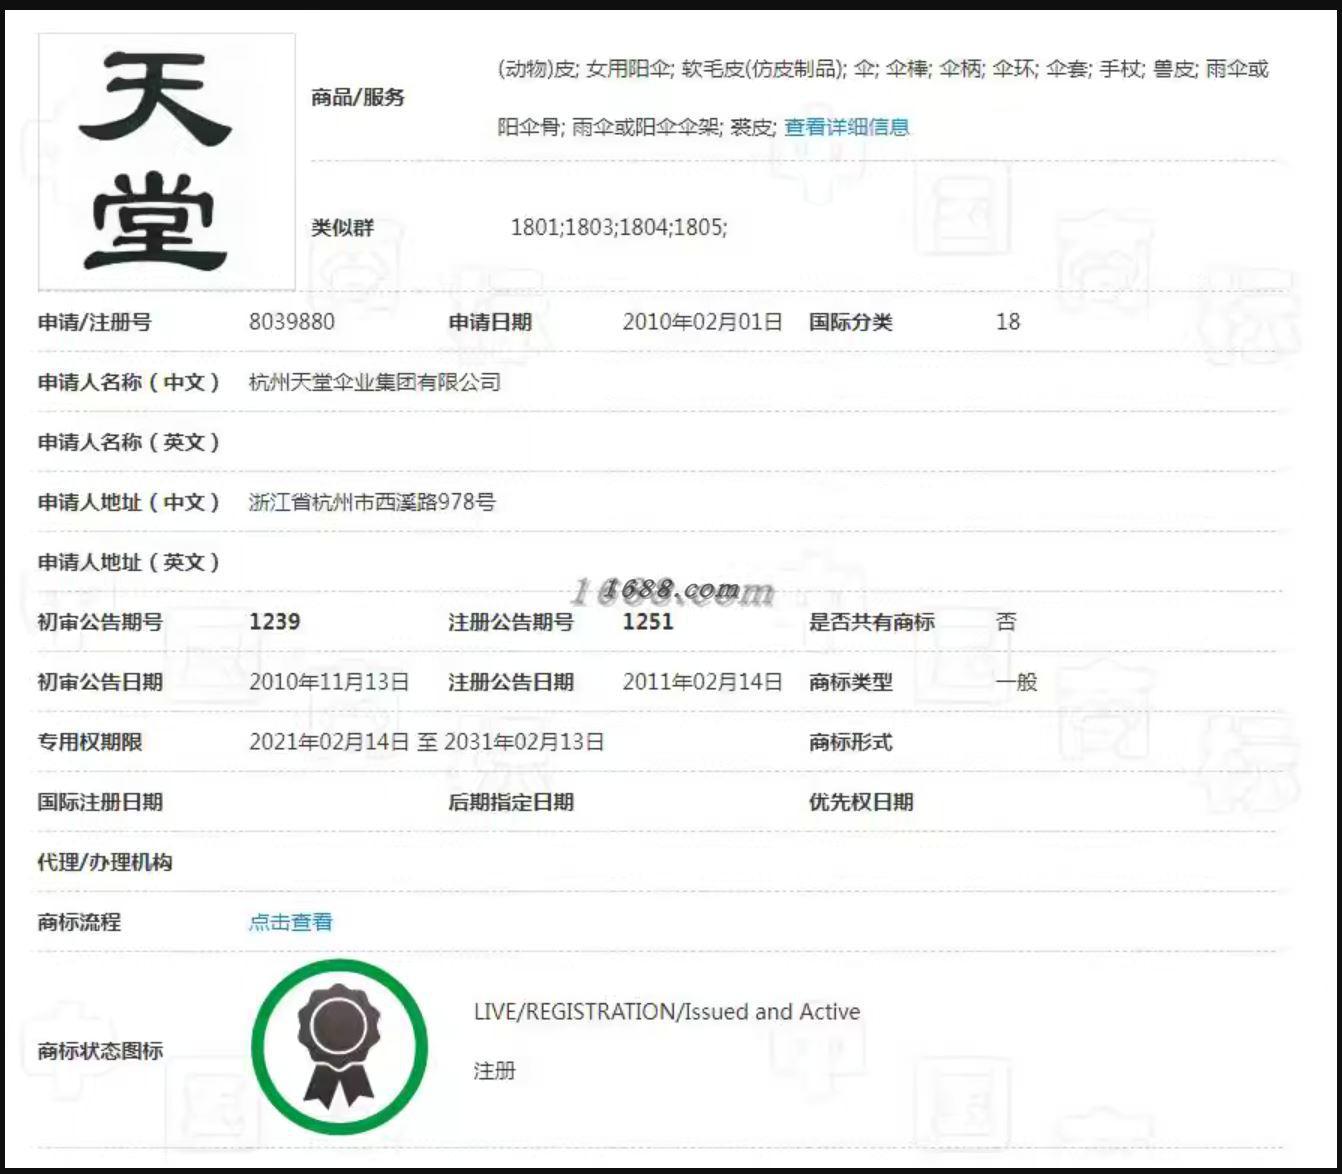Image resolution: width=1342 pixels, height=1174 pixels.
Task: Click the 专用权期限 label
Action: (x=90, y=742)
